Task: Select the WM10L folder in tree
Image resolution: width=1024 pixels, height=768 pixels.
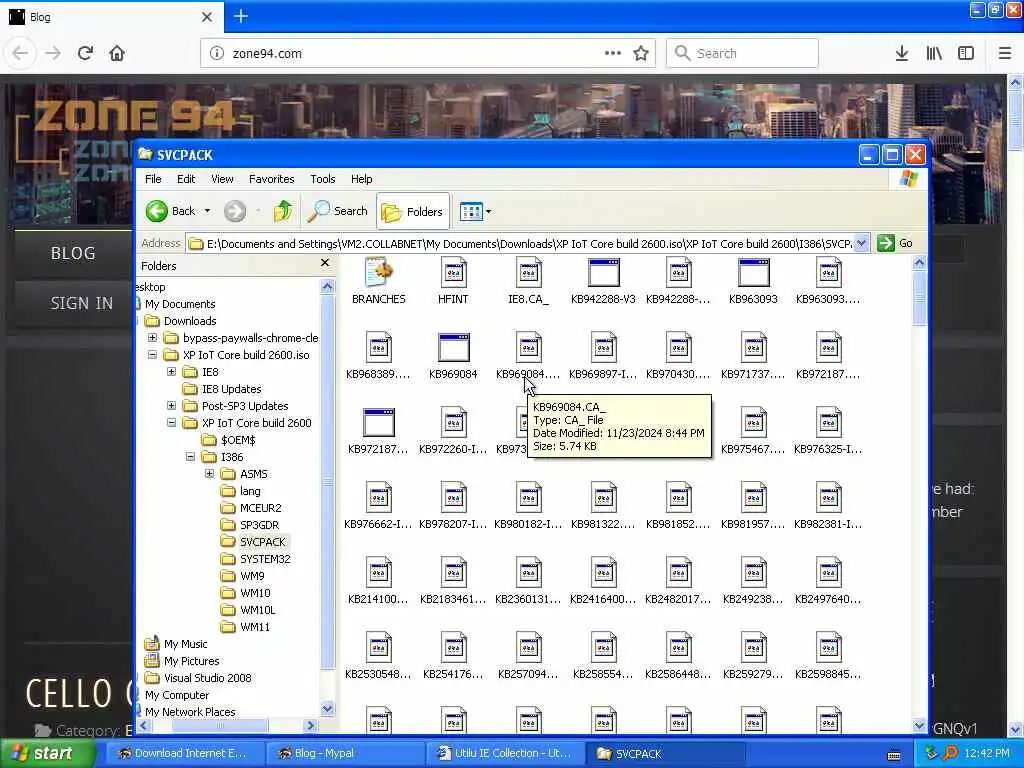Action: pos(257,609)
